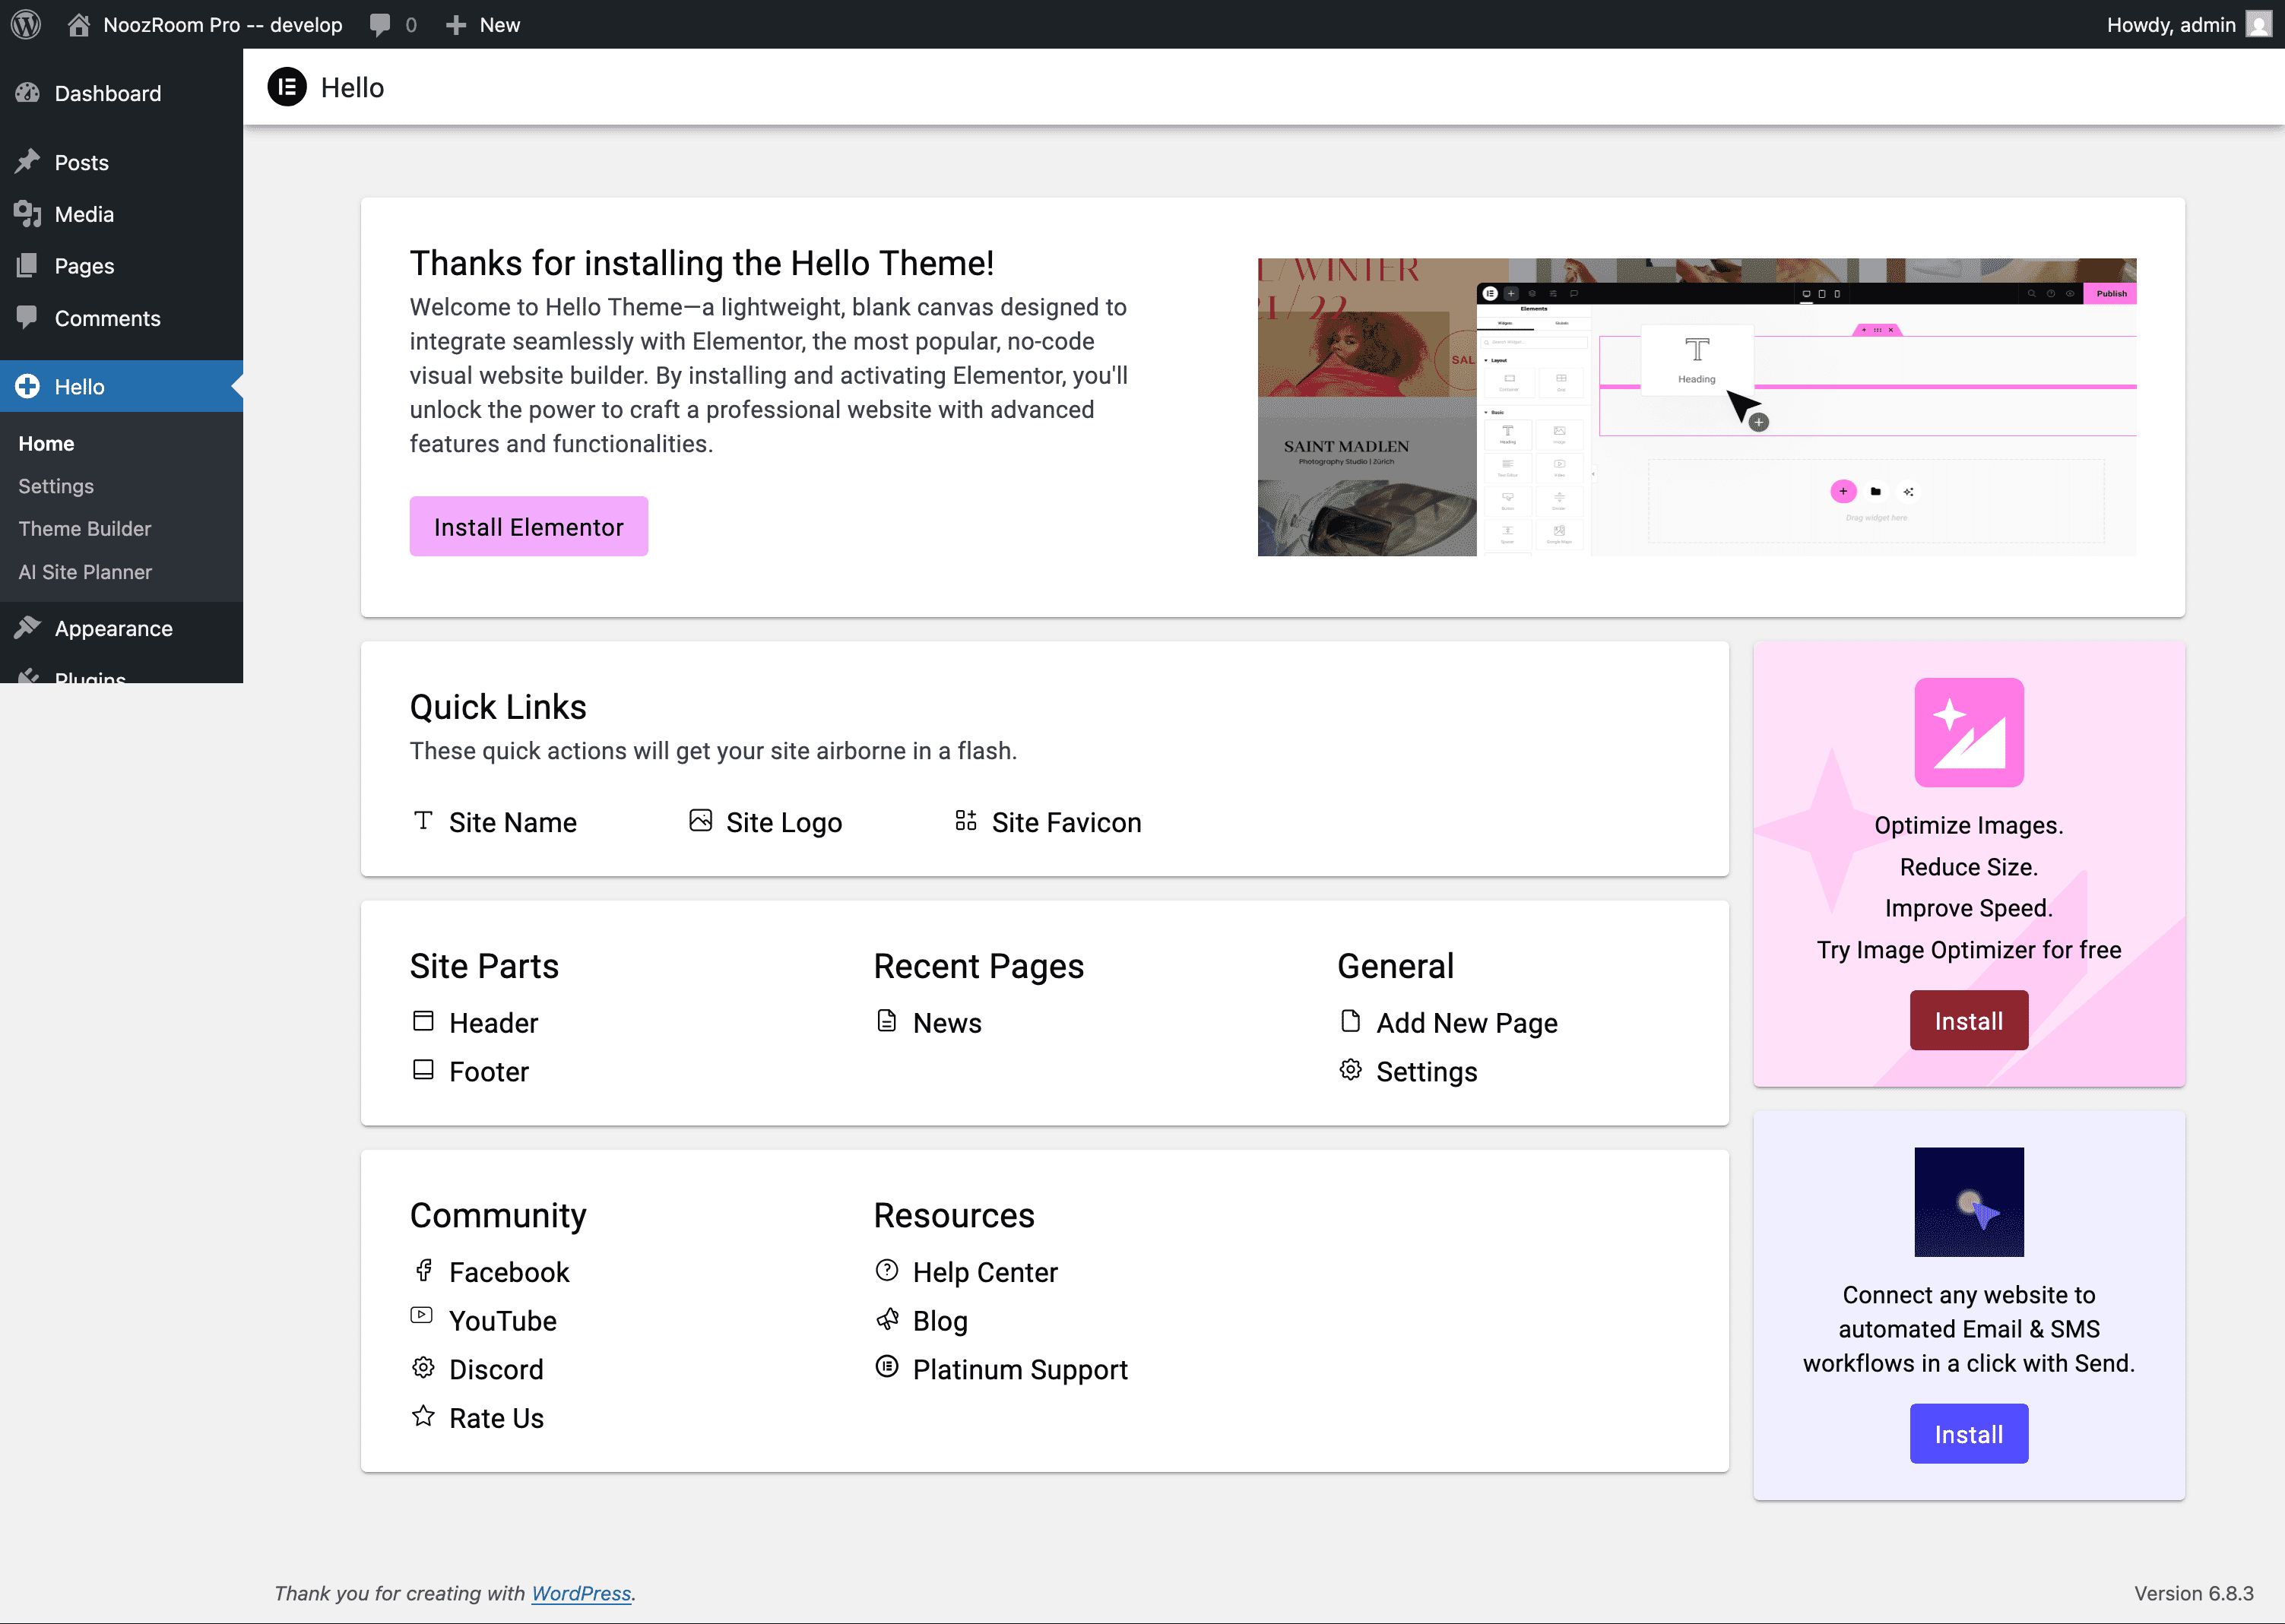Open Theme Builder from the Hello menu

[85, 529]
